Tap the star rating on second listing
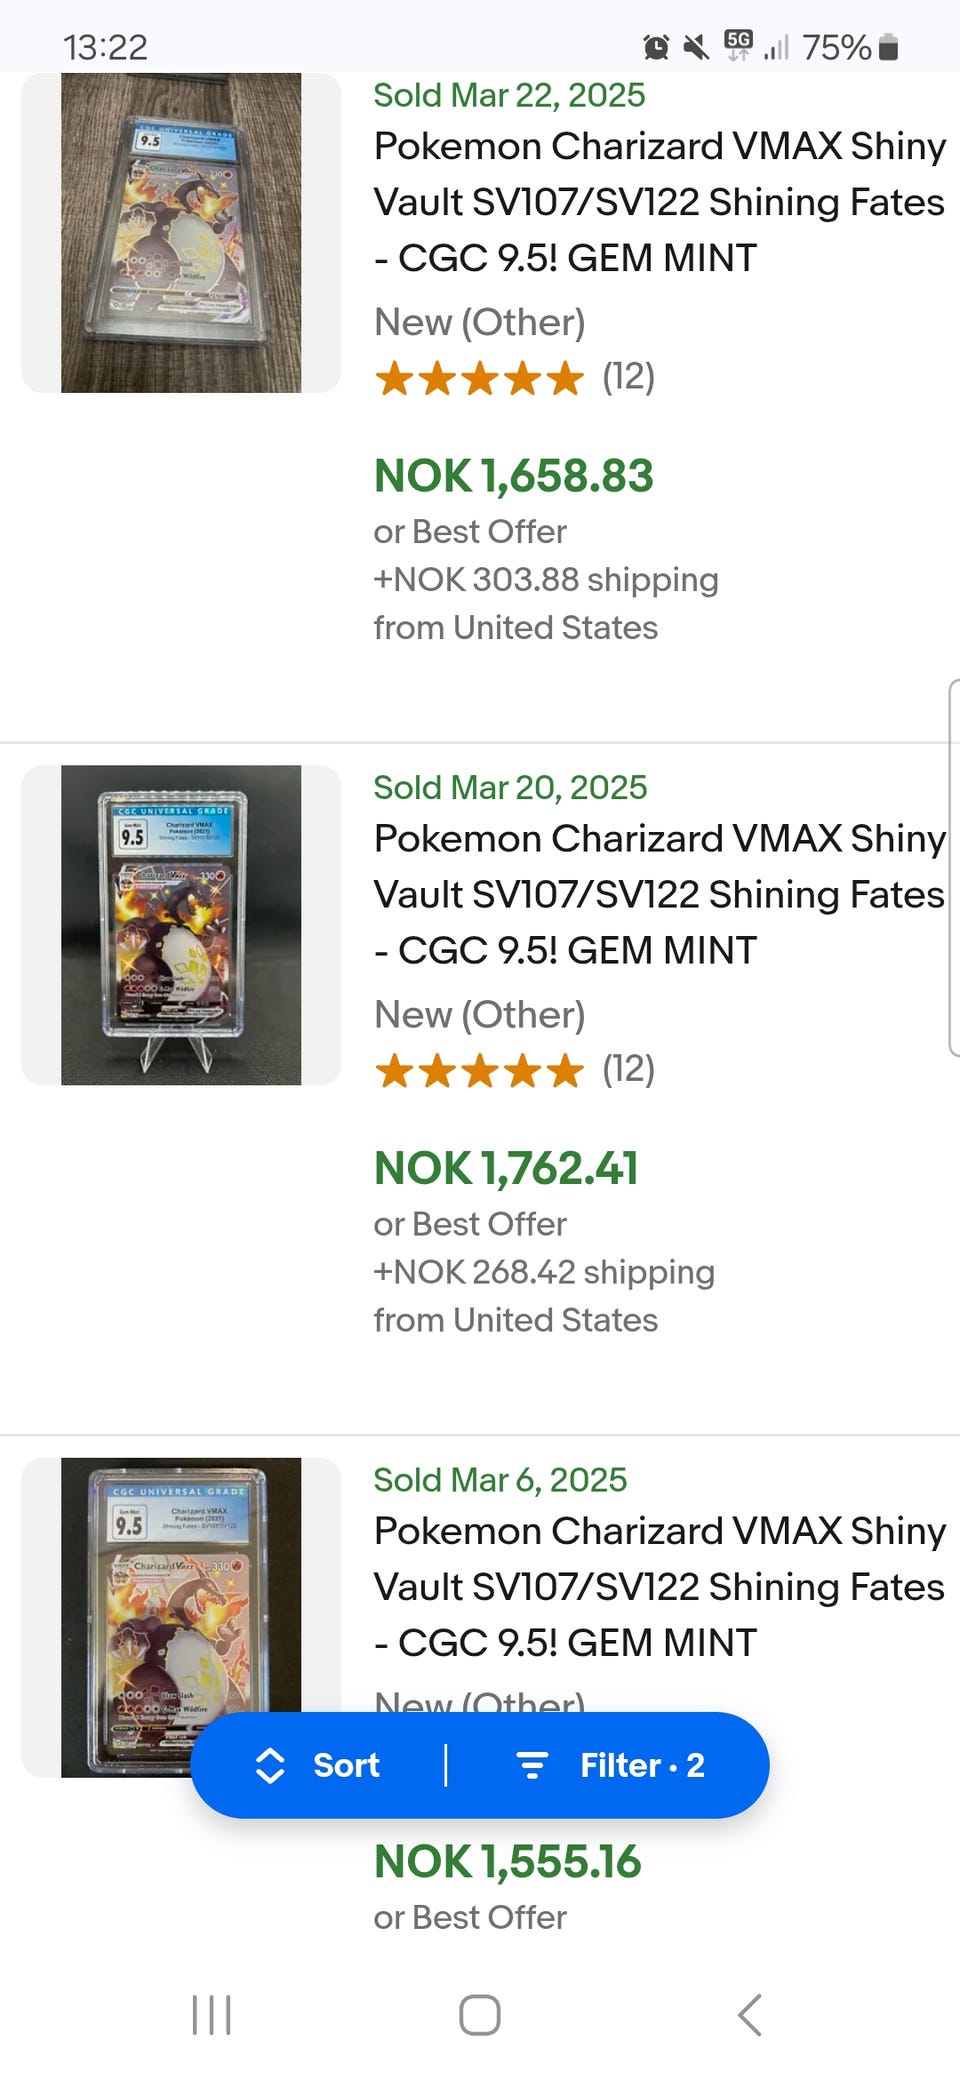The image size is (960, 2080). click(479, 1071)
